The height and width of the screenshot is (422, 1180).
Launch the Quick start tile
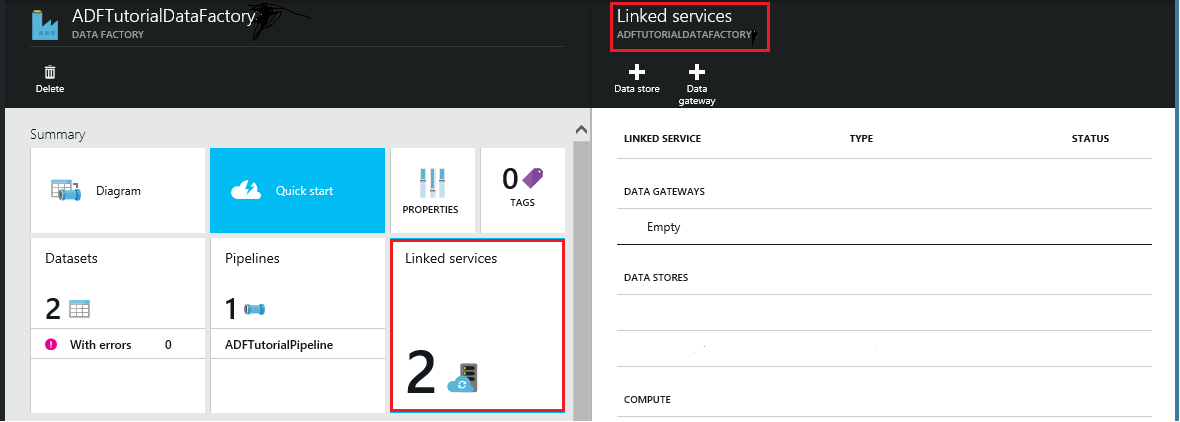[297, 190]
